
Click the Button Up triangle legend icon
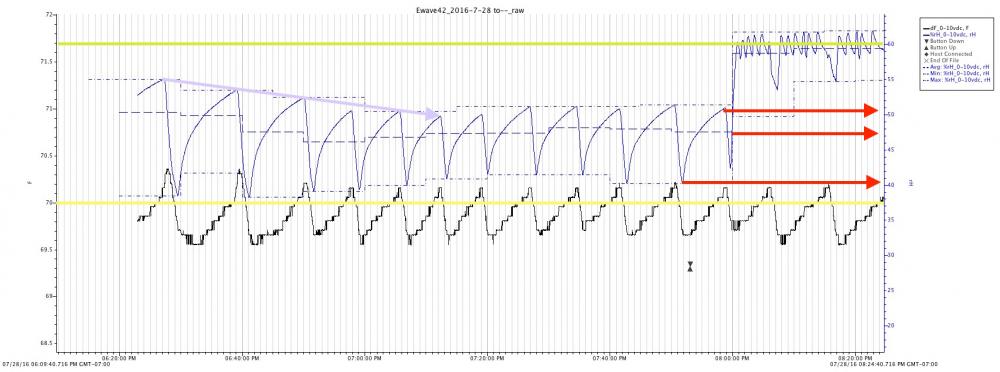(x=927, y=48)
